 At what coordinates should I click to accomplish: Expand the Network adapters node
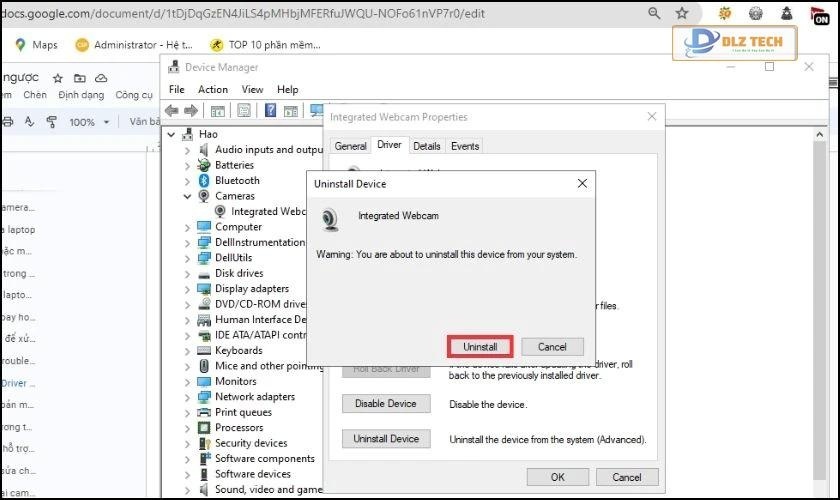[187, 397]
